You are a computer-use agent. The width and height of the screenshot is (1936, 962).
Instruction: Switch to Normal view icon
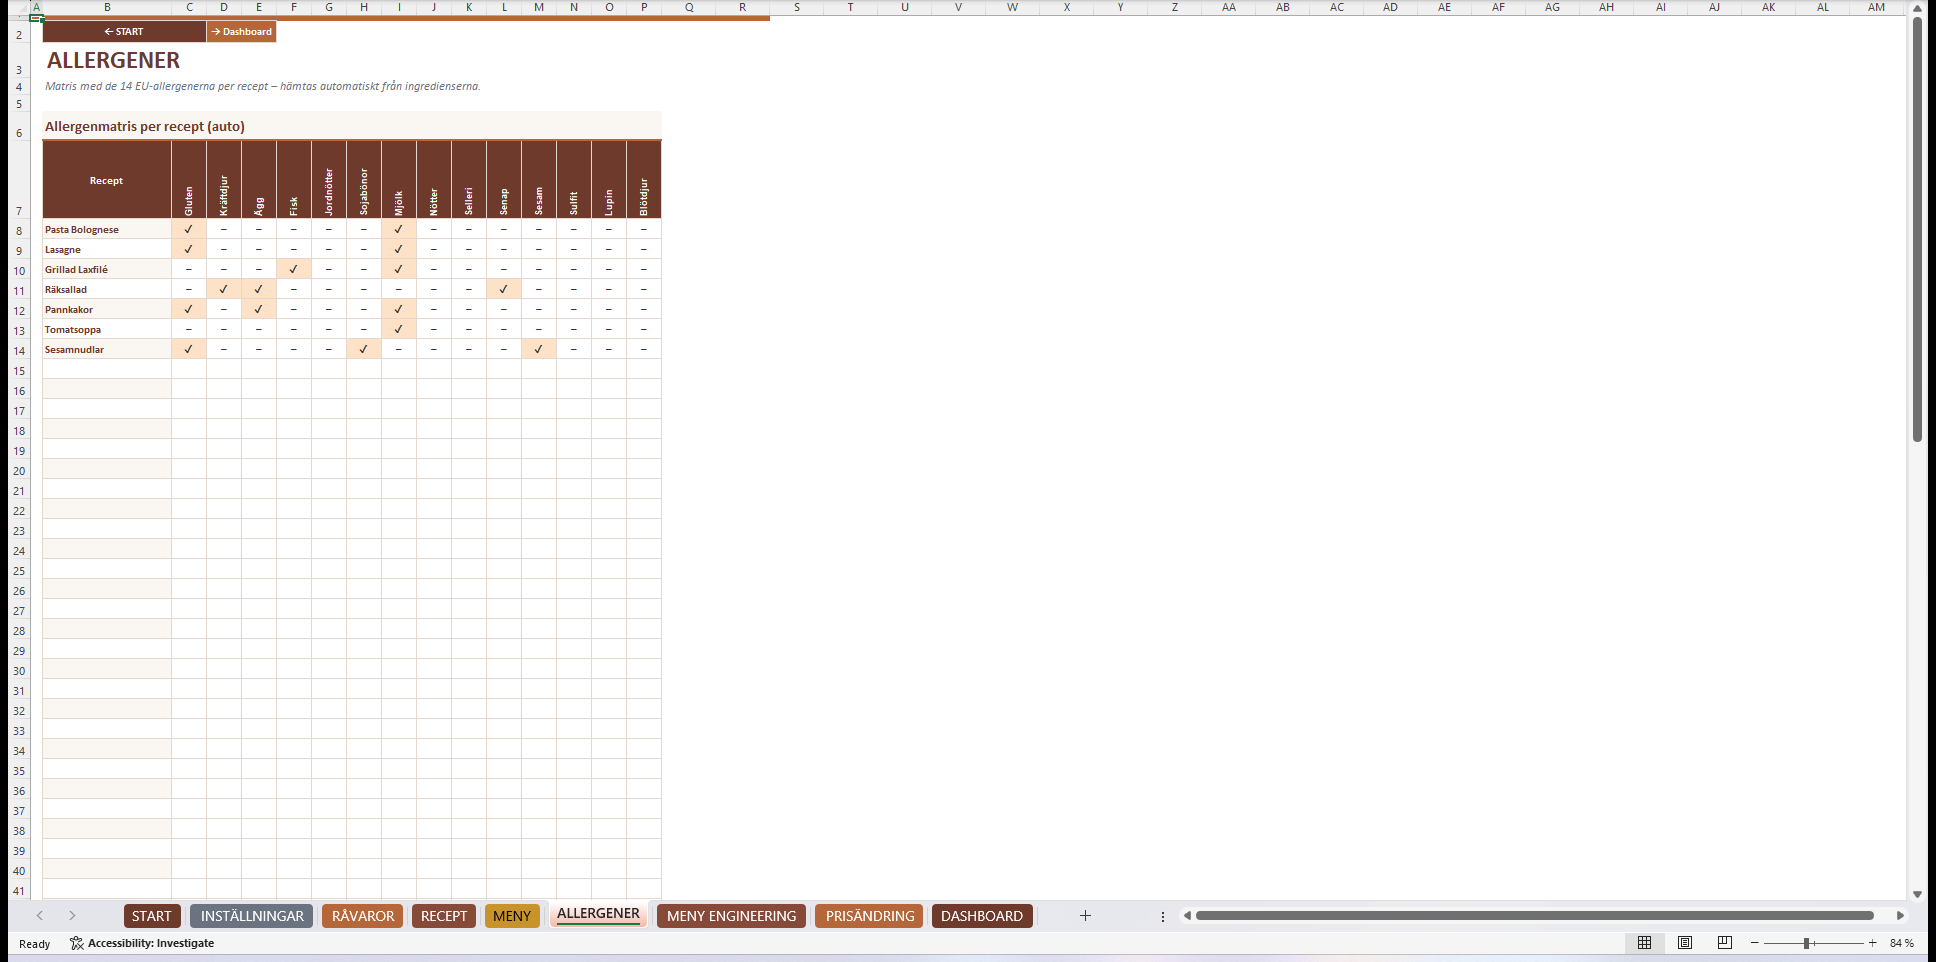point(1644,943)
